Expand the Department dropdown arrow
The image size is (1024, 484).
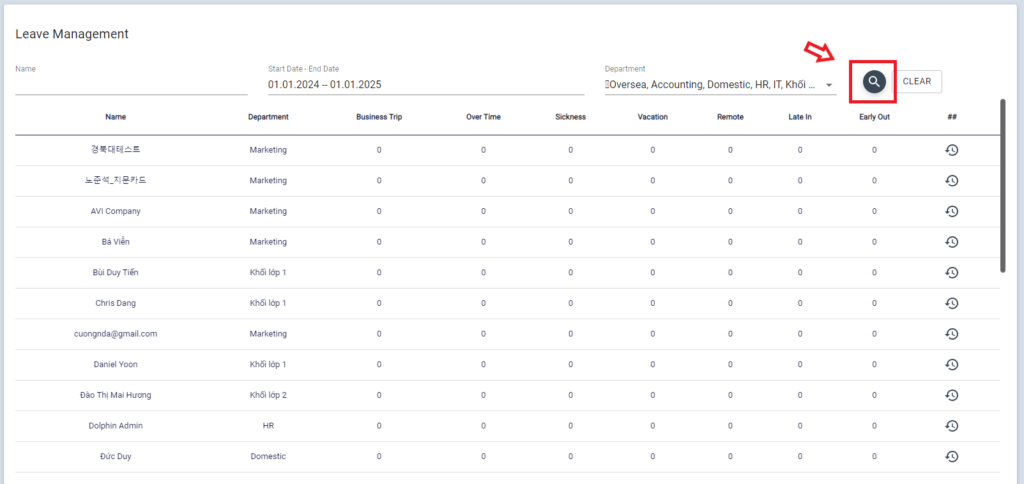[x=829, y=85]
